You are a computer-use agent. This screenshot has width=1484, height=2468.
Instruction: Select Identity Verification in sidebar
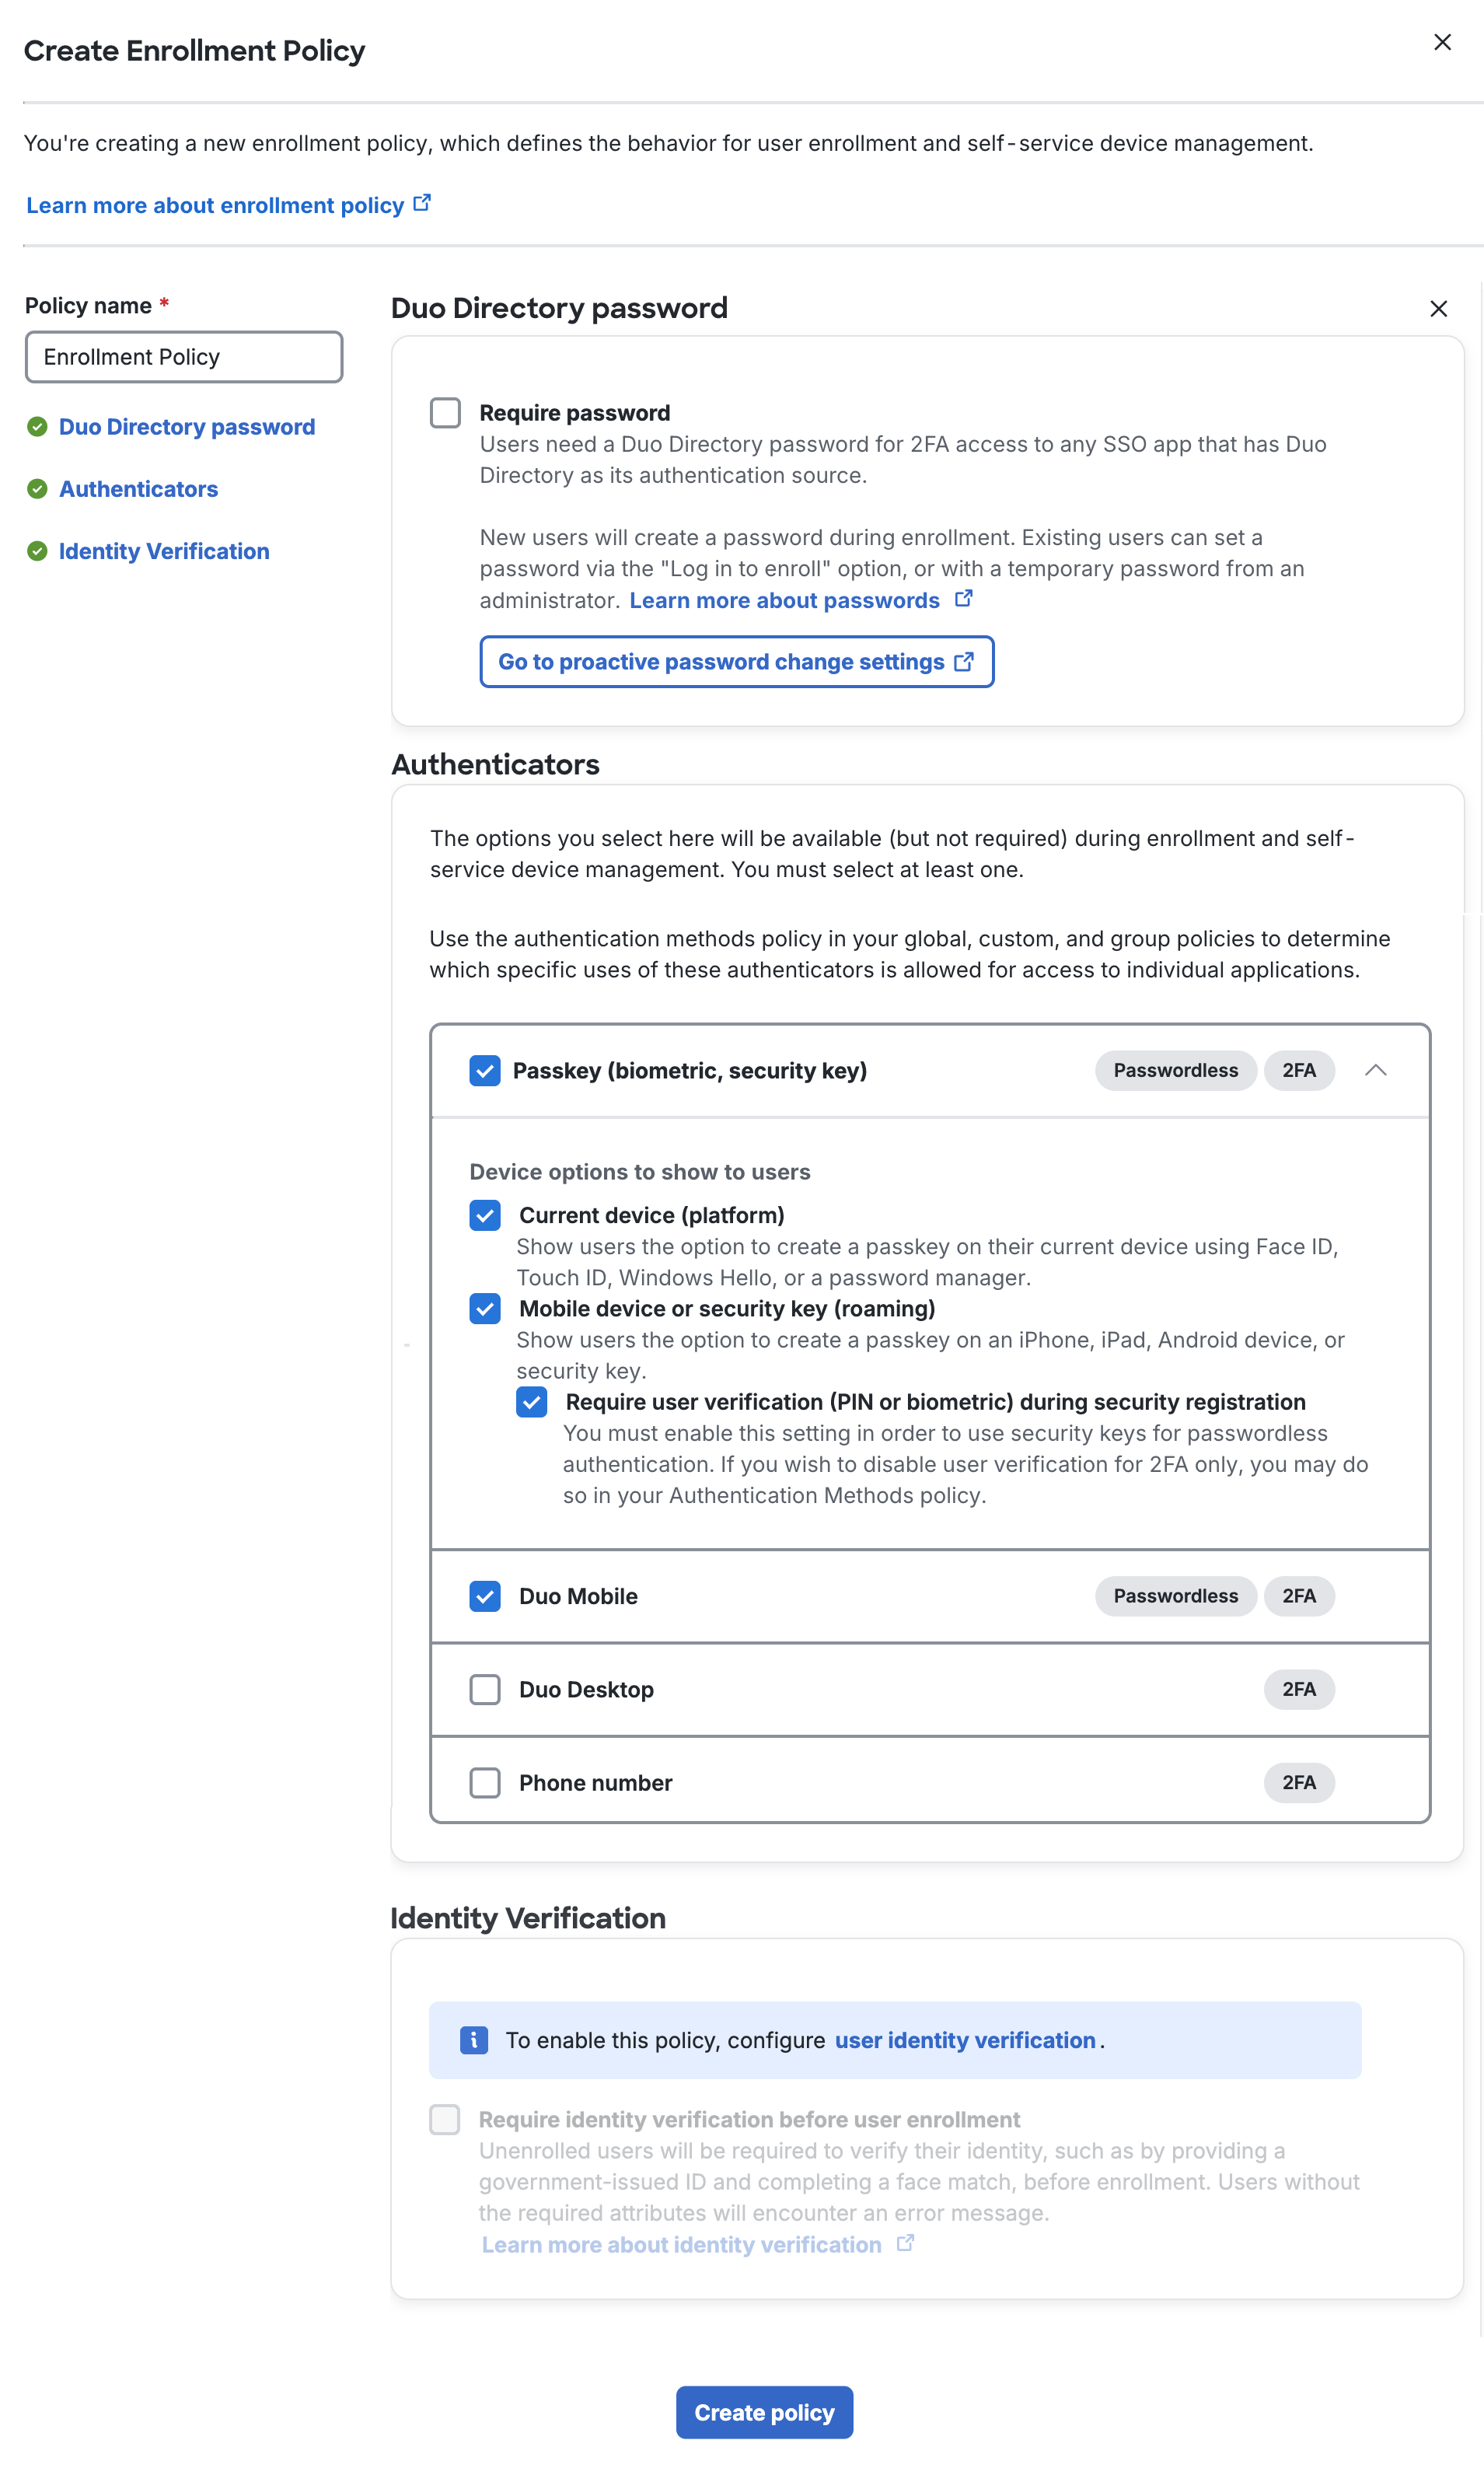click(163, 551)
